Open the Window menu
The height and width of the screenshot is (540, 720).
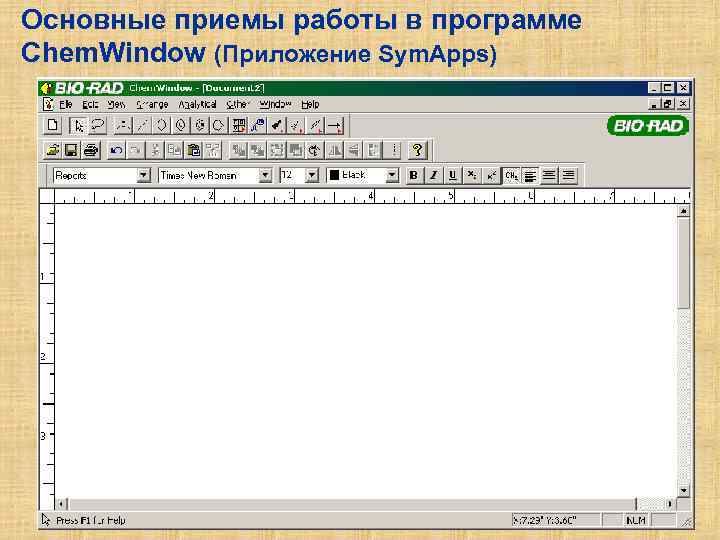click(275, 105)
